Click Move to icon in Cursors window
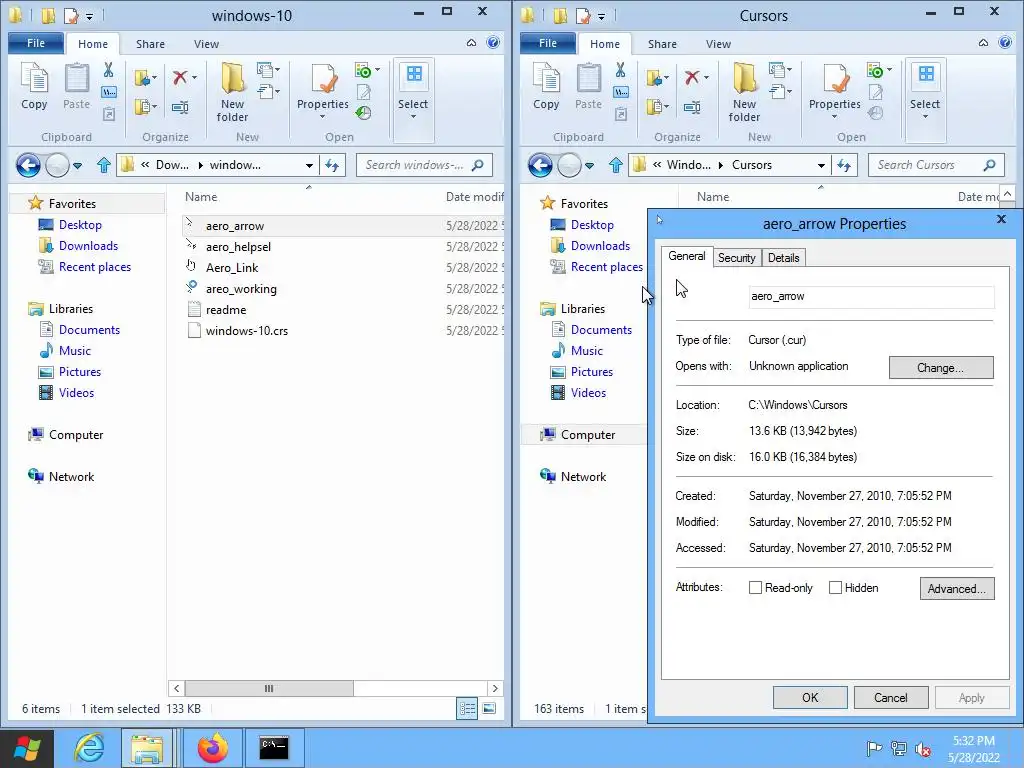 tap(654, 78)
